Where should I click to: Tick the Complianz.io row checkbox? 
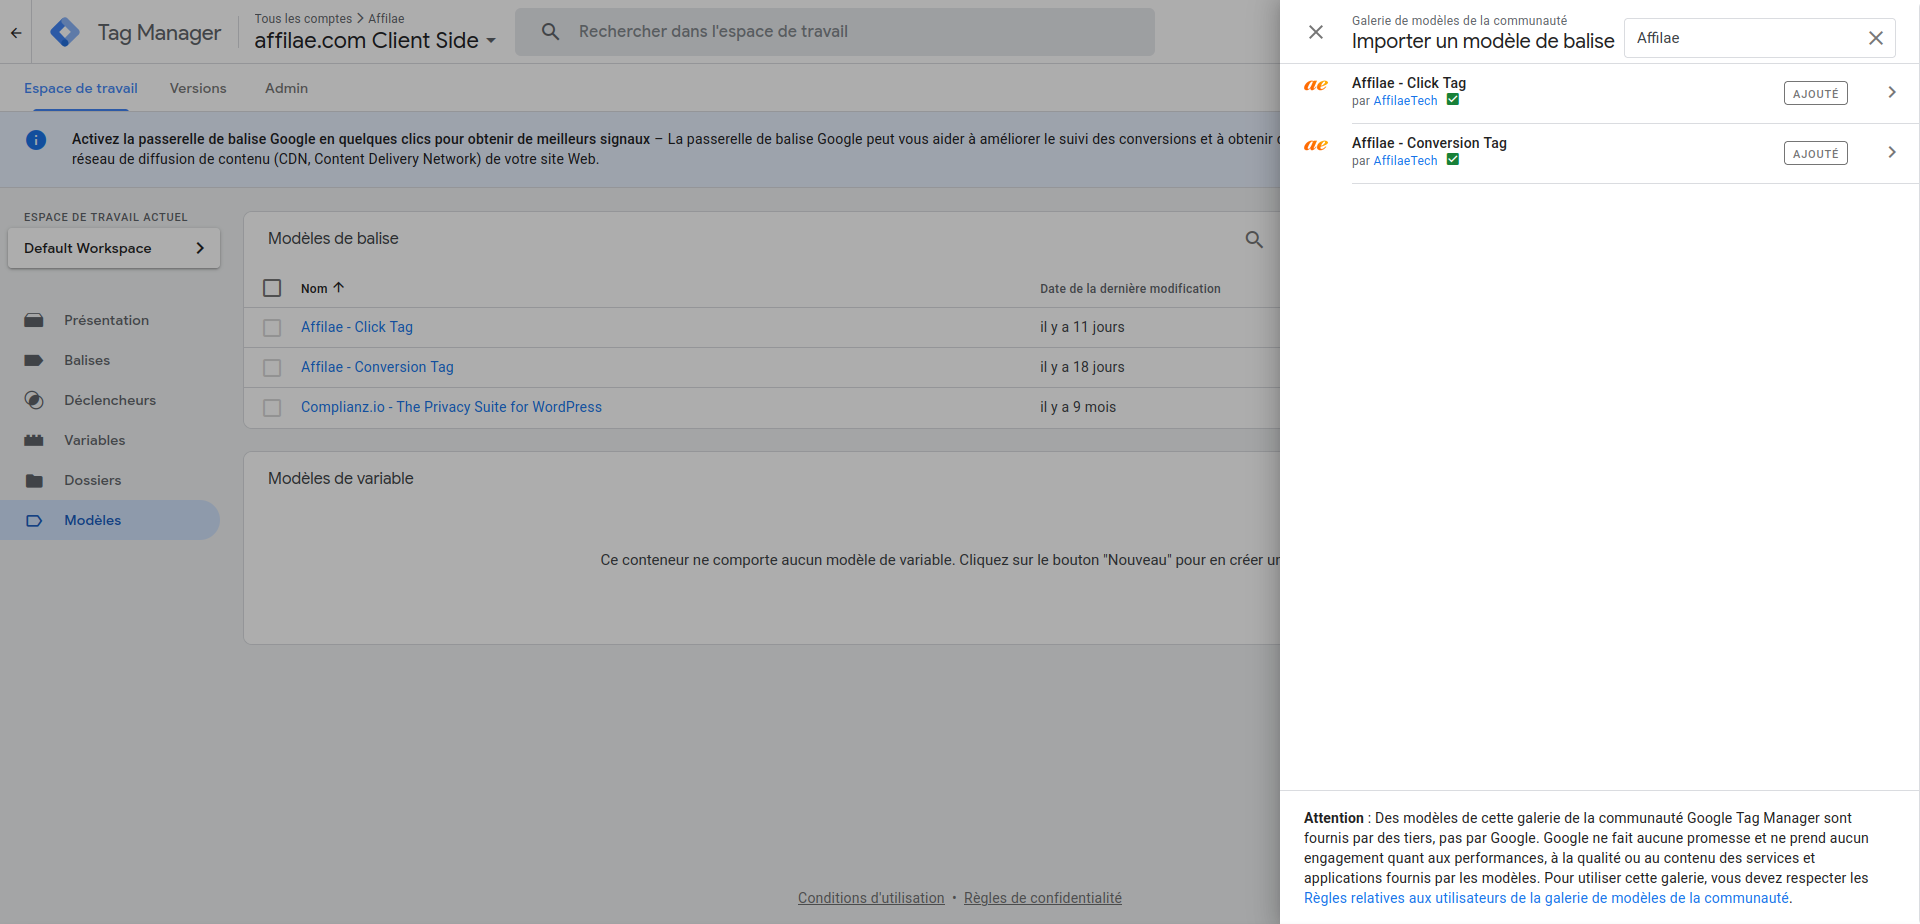pos(272,408)
